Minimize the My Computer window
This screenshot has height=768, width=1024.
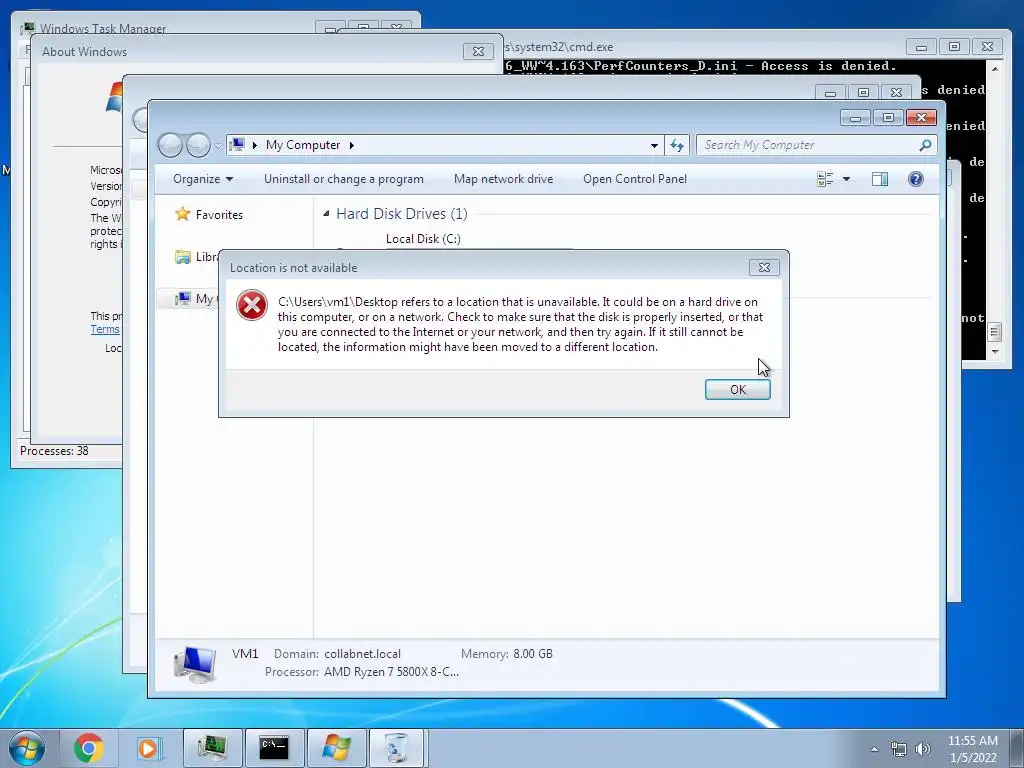point(856,118)
